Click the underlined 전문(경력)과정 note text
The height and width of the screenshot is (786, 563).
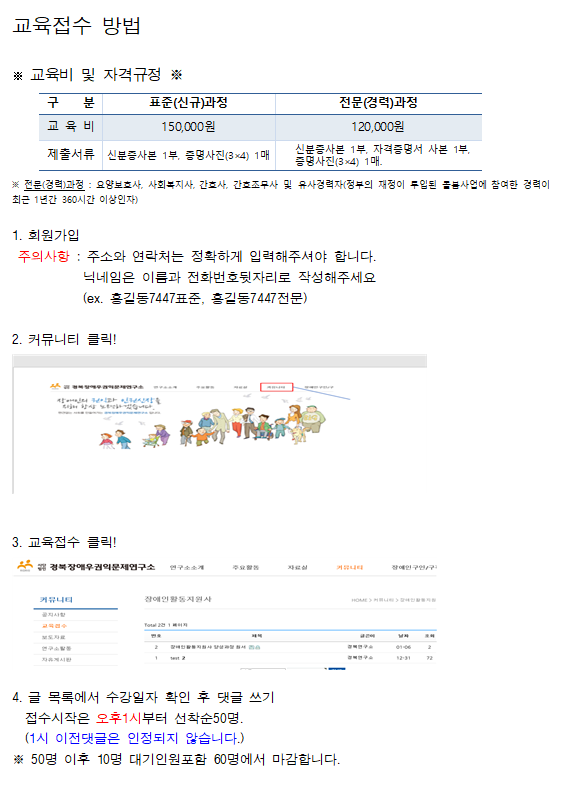(54, 185)
